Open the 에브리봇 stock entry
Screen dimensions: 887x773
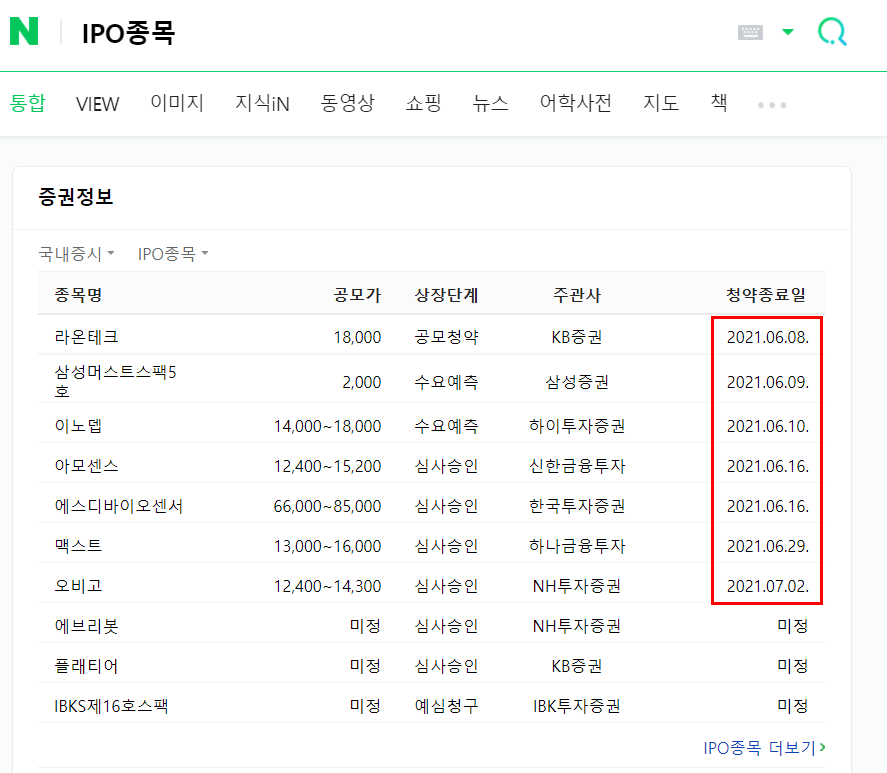pyautogui.click(x=86, y=626)
